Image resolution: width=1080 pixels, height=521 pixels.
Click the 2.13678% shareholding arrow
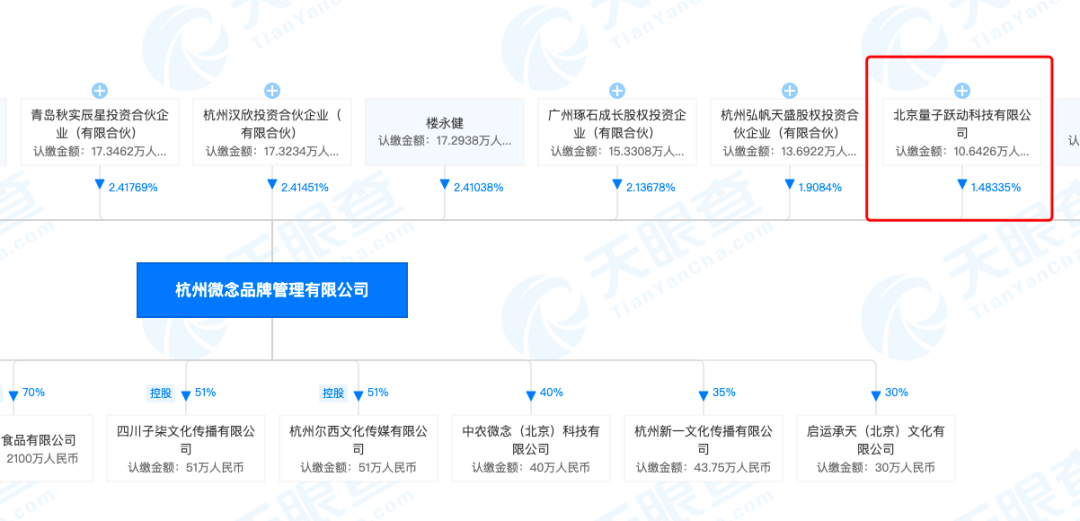643,187
